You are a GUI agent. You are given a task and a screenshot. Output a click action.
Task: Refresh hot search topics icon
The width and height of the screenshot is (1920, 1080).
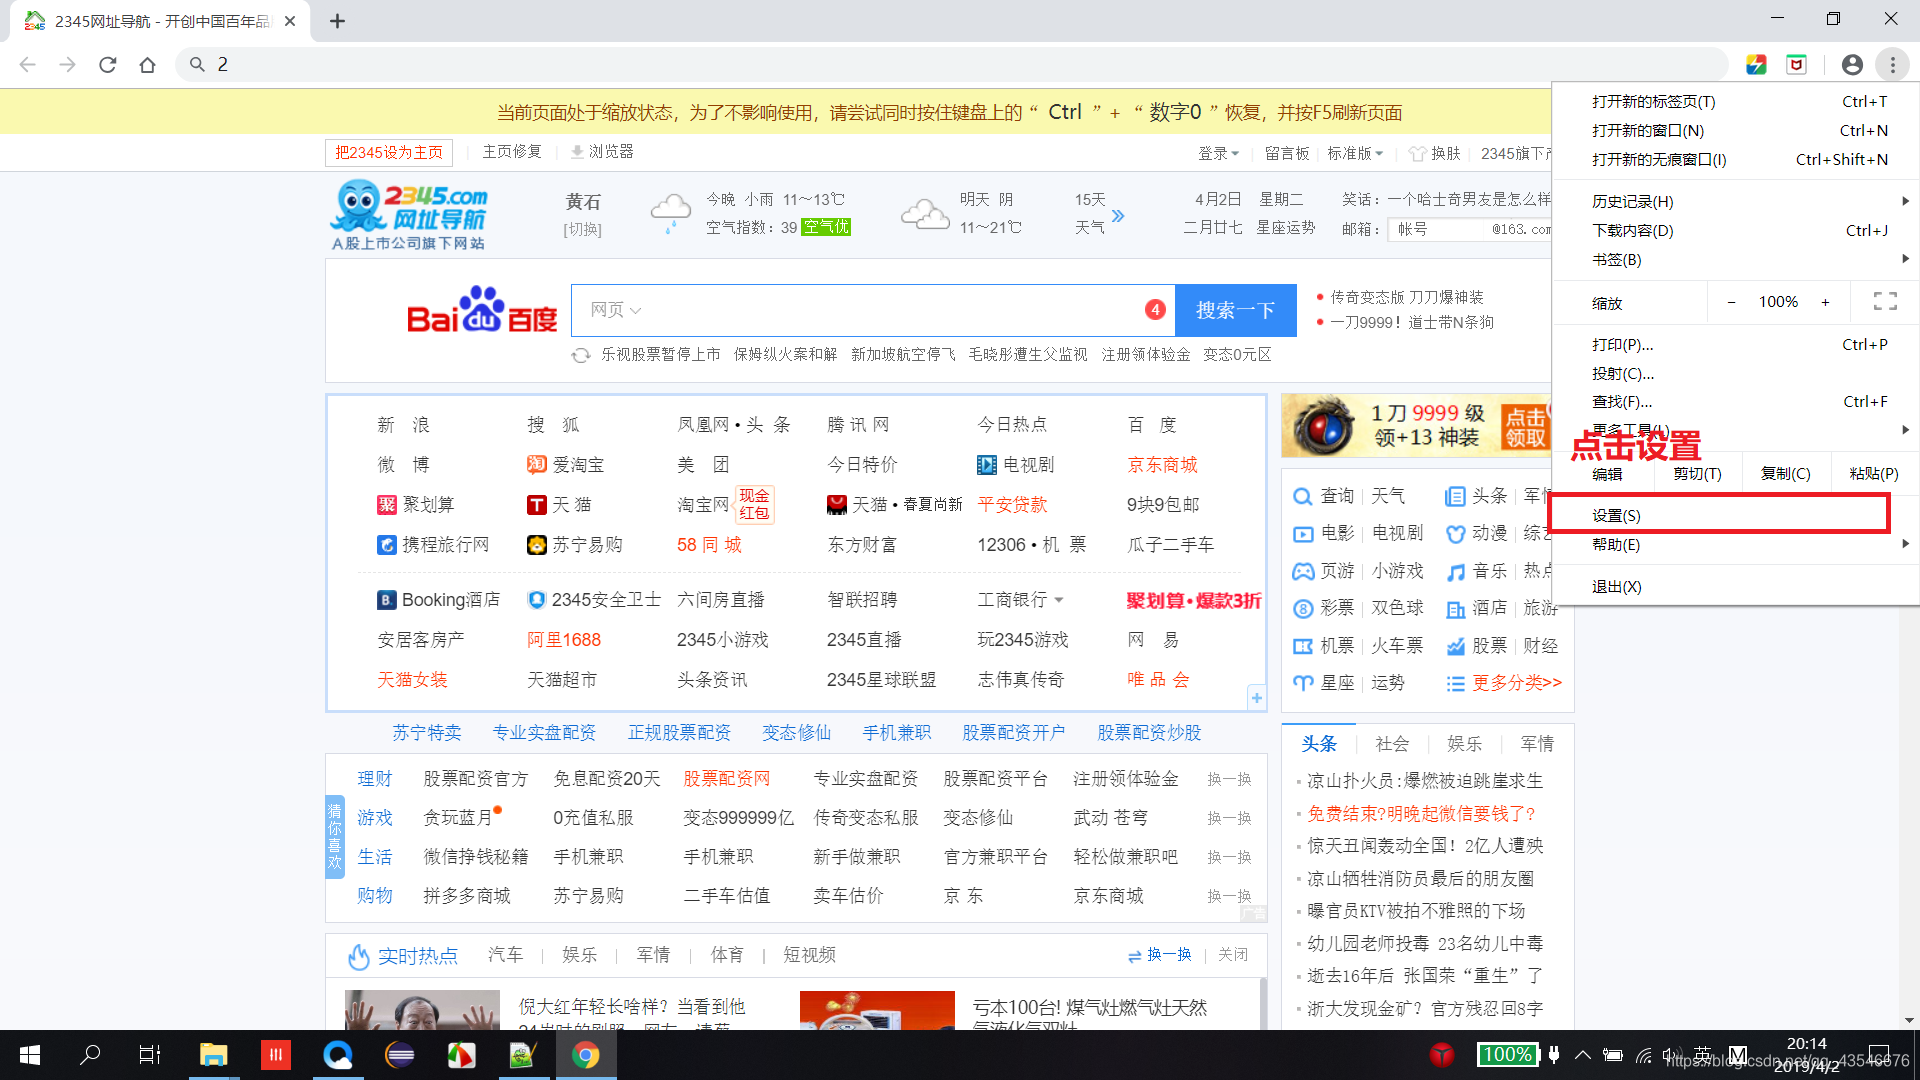pos(581,355)
